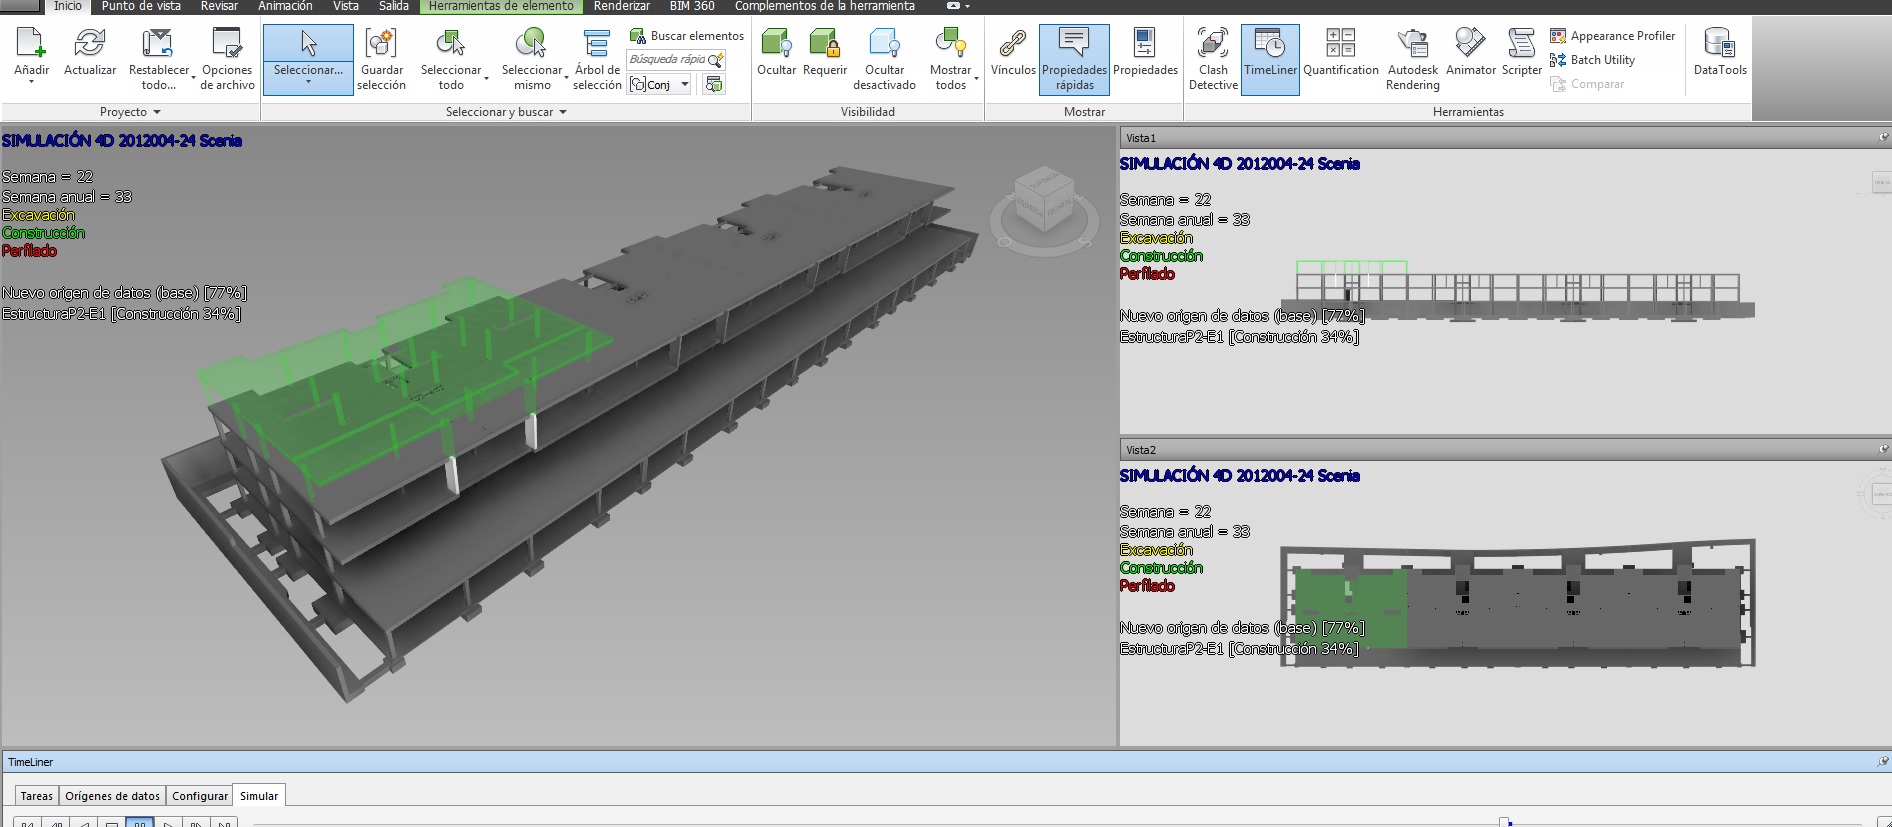Click the Restablecer todo icon

[x=158, y=44]
